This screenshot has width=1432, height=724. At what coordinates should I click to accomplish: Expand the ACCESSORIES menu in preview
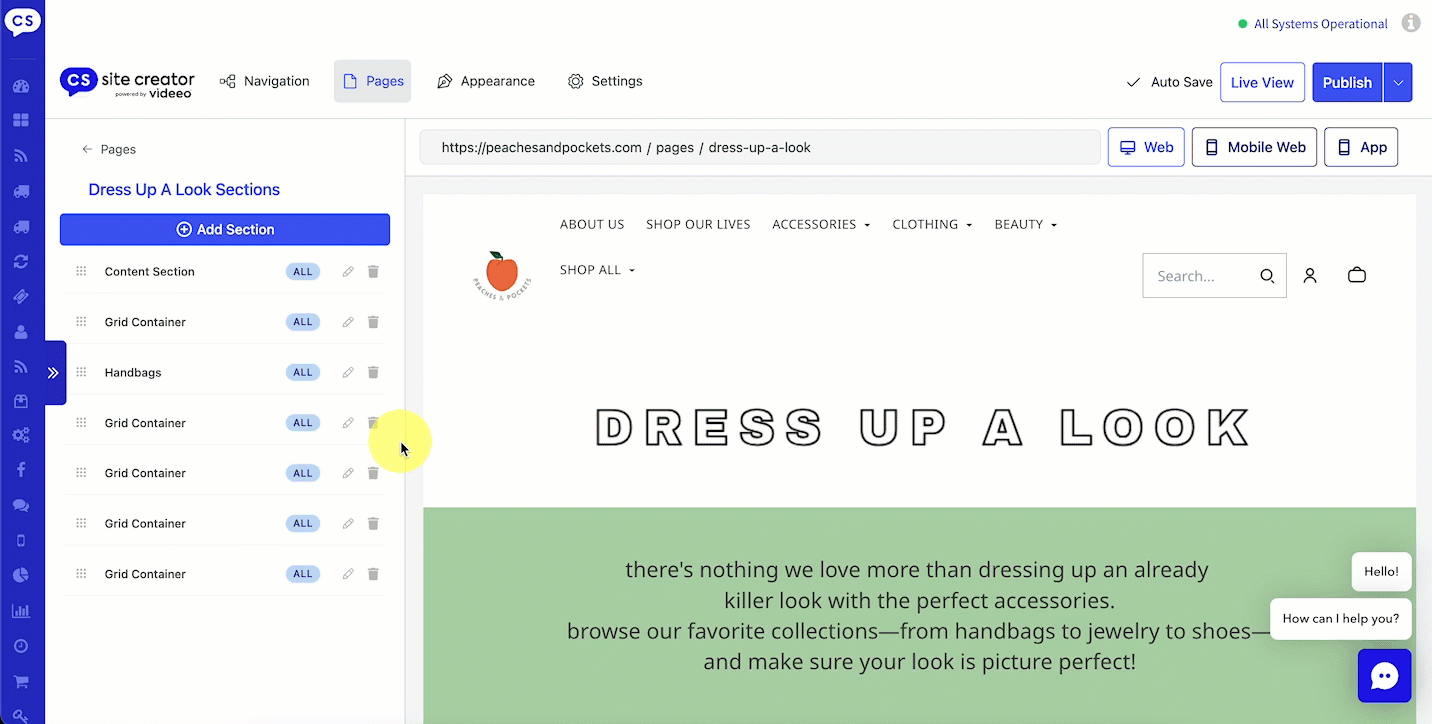point(820,224)
